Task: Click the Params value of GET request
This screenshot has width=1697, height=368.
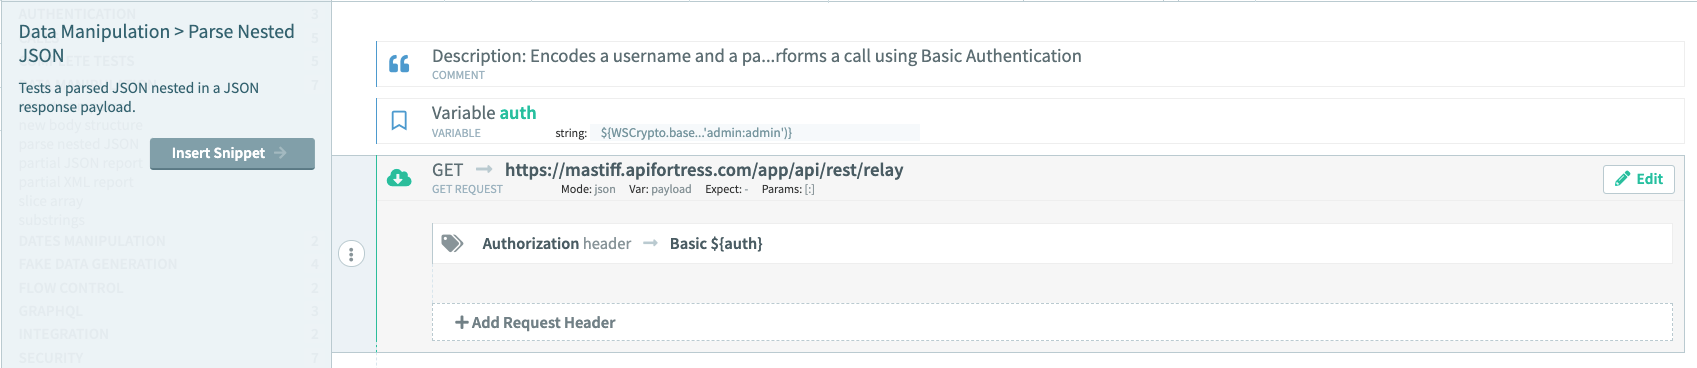Action: (809, 189)
